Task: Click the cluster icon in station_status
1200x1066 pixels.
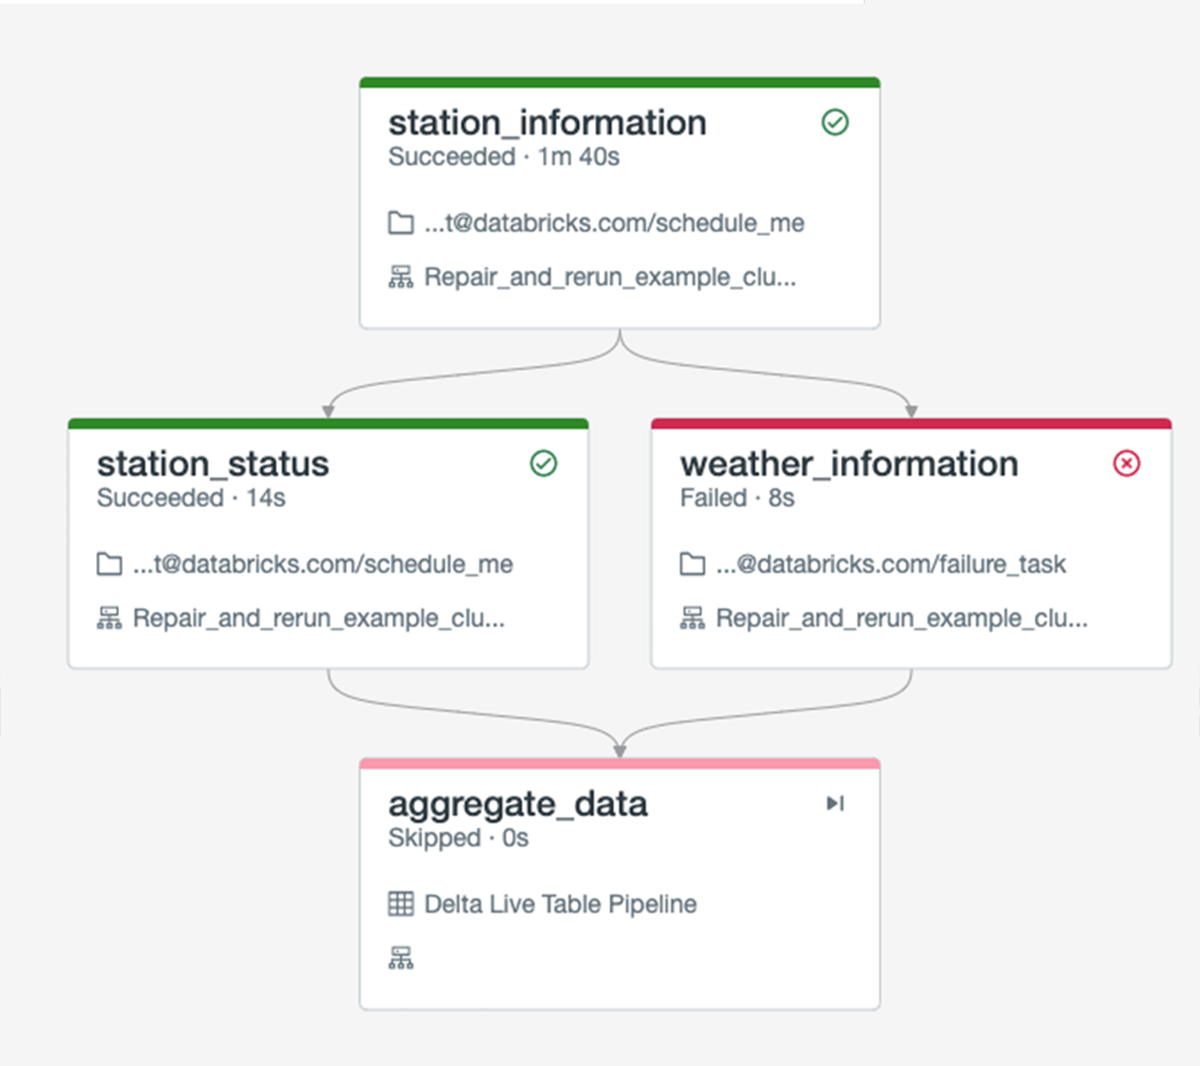Action: (x=109, y=618)
